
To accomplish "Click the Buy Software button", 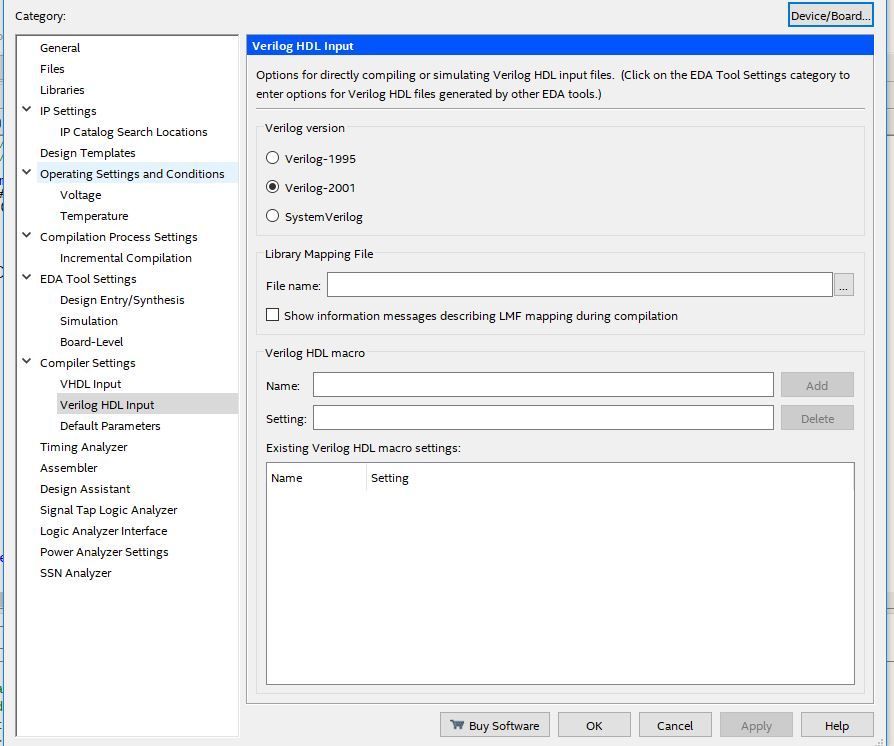I will pos(494,725).
